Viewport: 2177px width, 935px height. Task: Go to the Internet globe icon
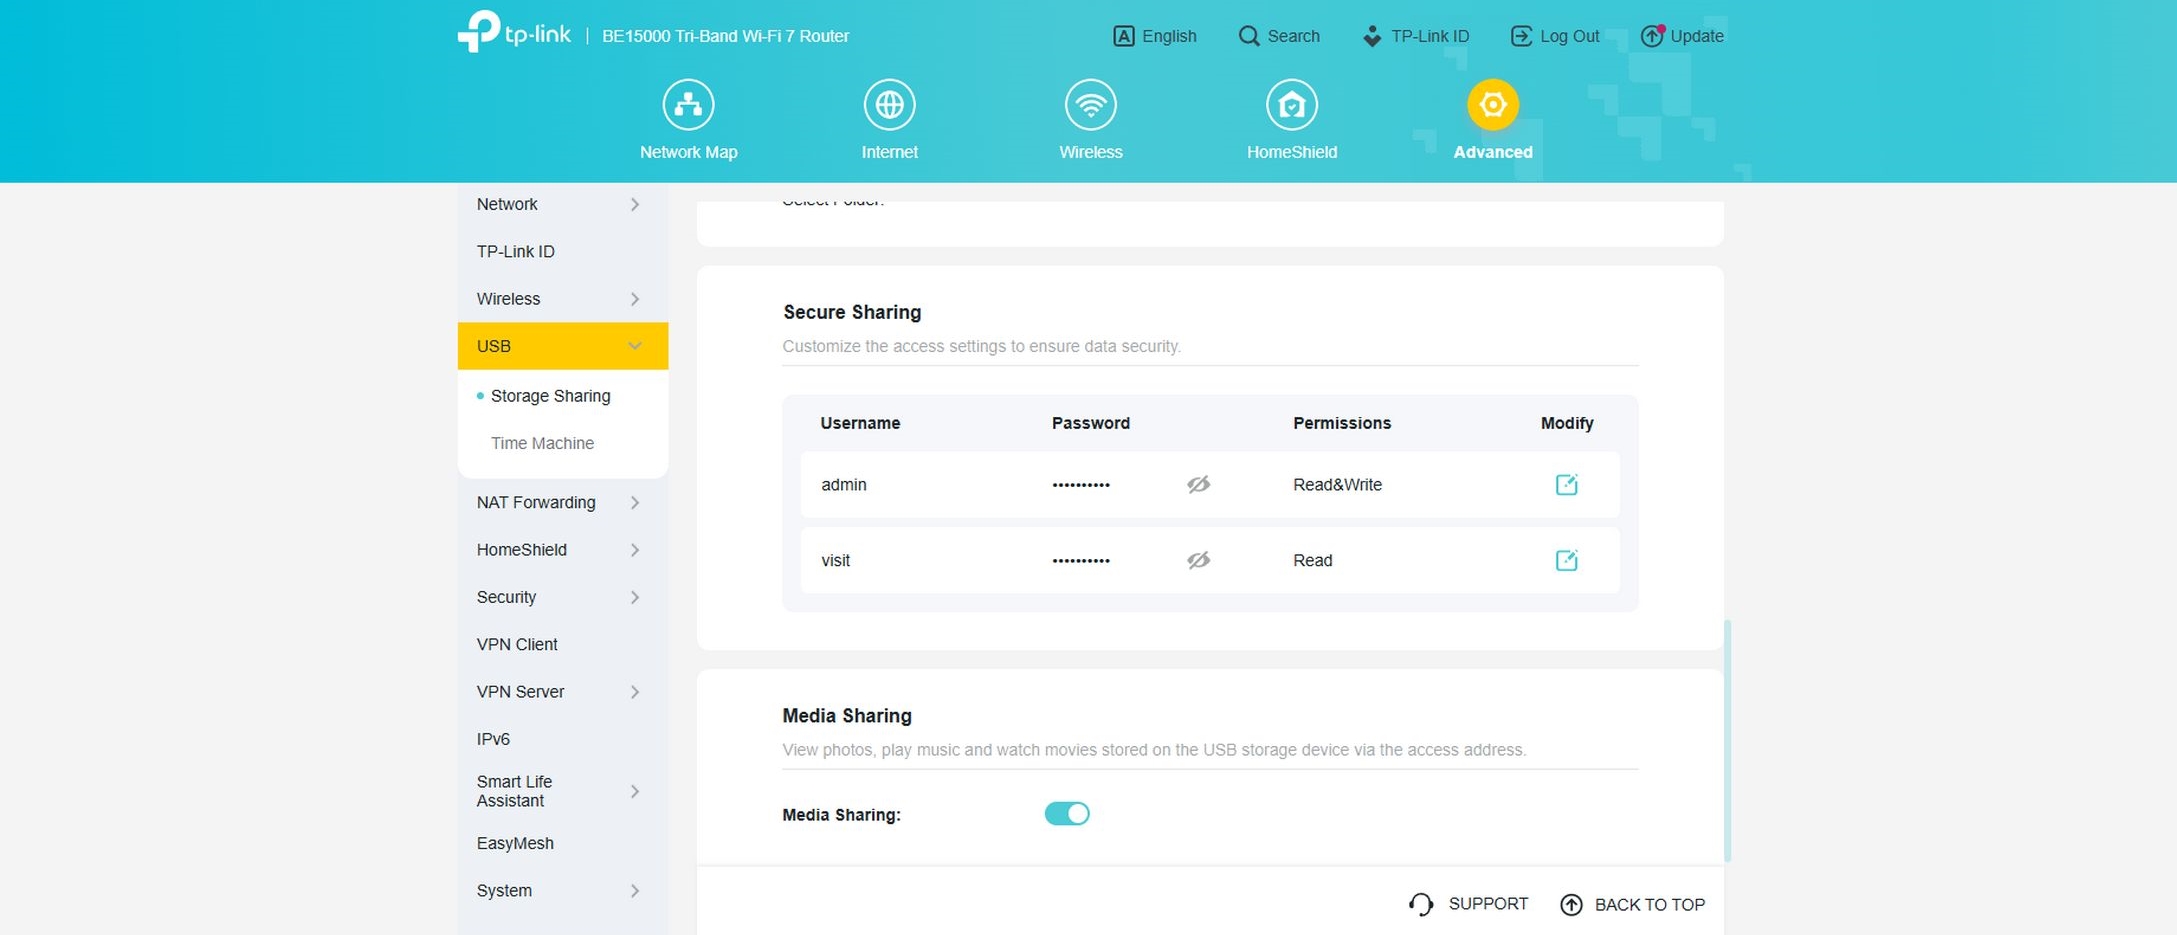point(889,105)
